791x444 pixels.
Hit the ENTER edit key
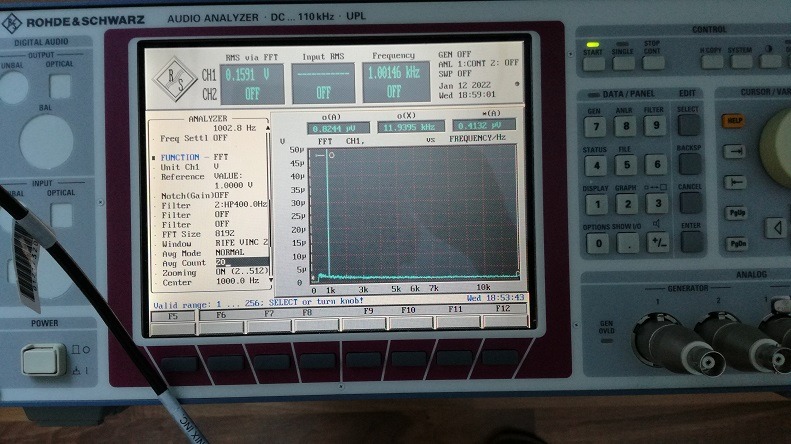coord(691,242)
